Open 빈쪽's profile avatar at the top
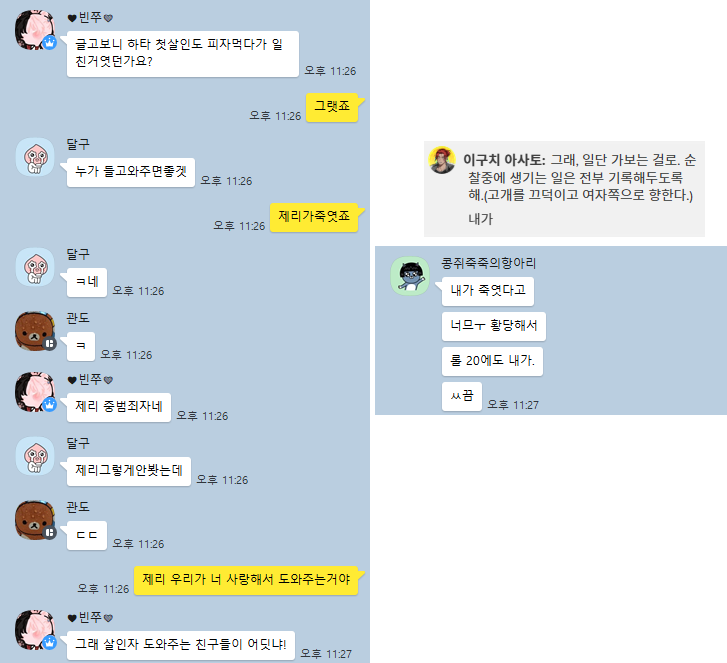Screen dimensions: 727x663 35,30
